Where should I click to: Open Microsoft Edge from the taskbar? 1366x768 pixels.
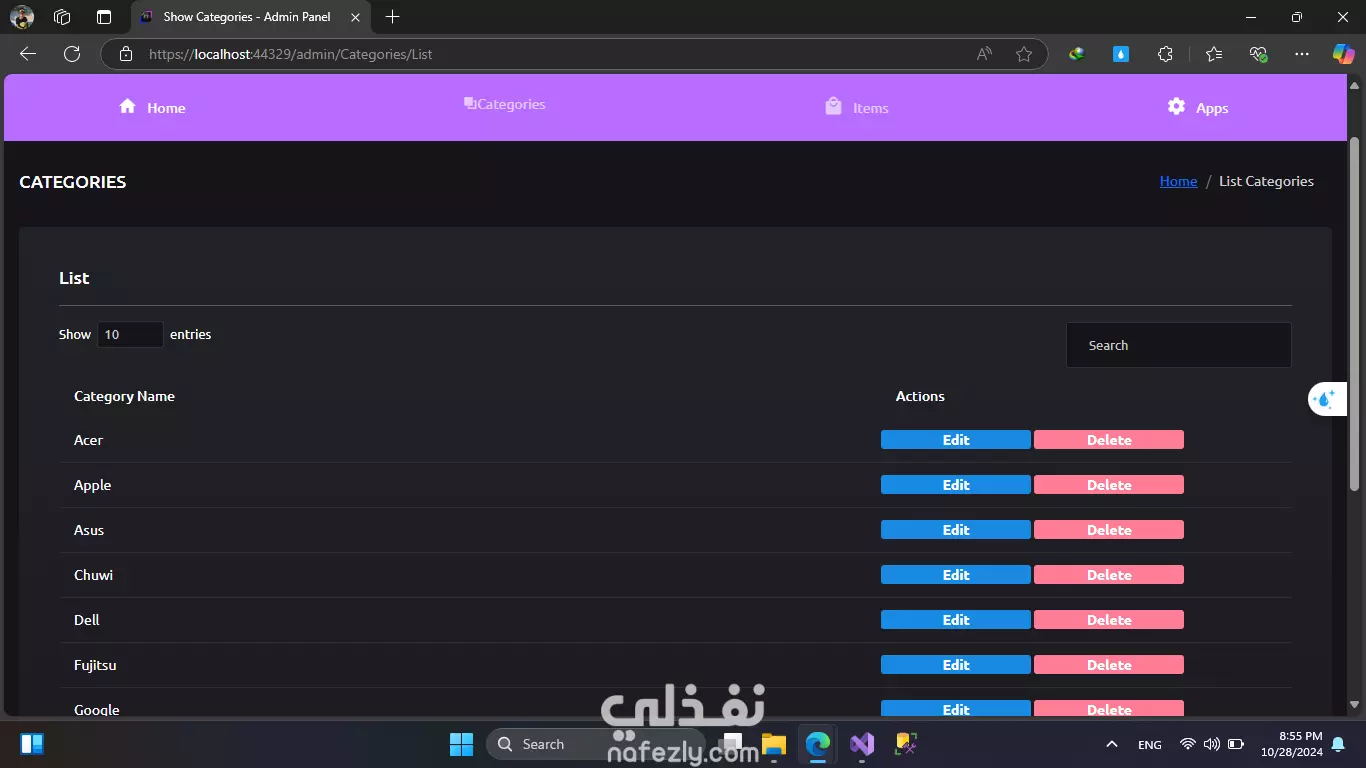pyautogui.click(x=818, y=744)
